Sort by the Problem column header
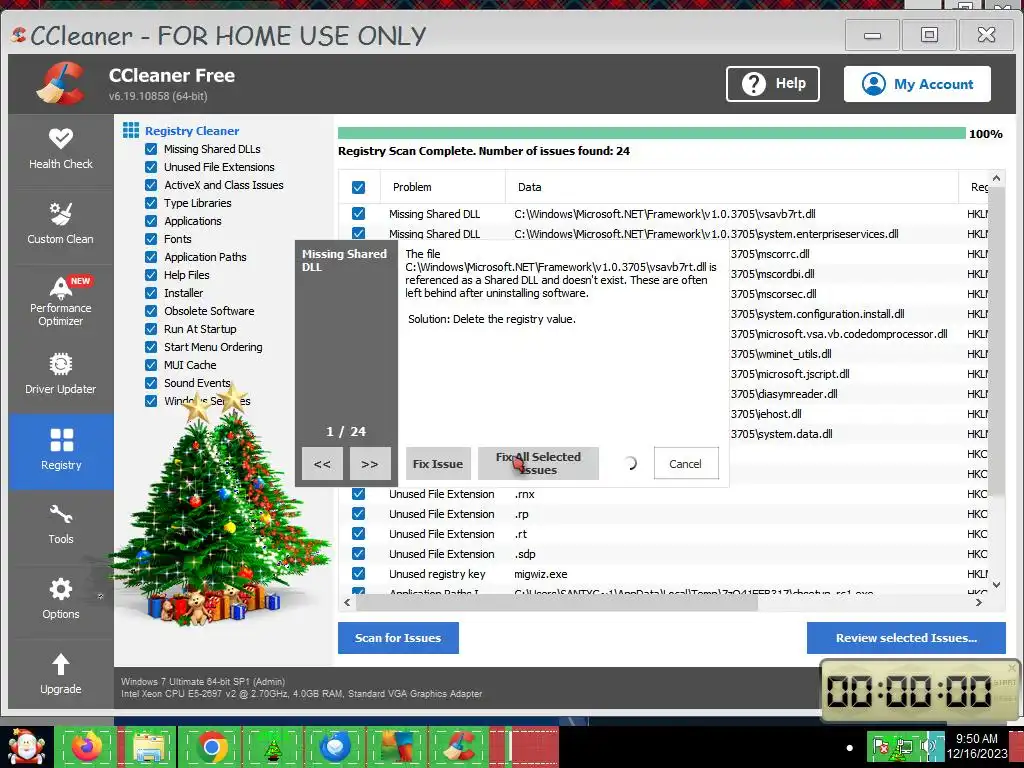 point(442,187)
